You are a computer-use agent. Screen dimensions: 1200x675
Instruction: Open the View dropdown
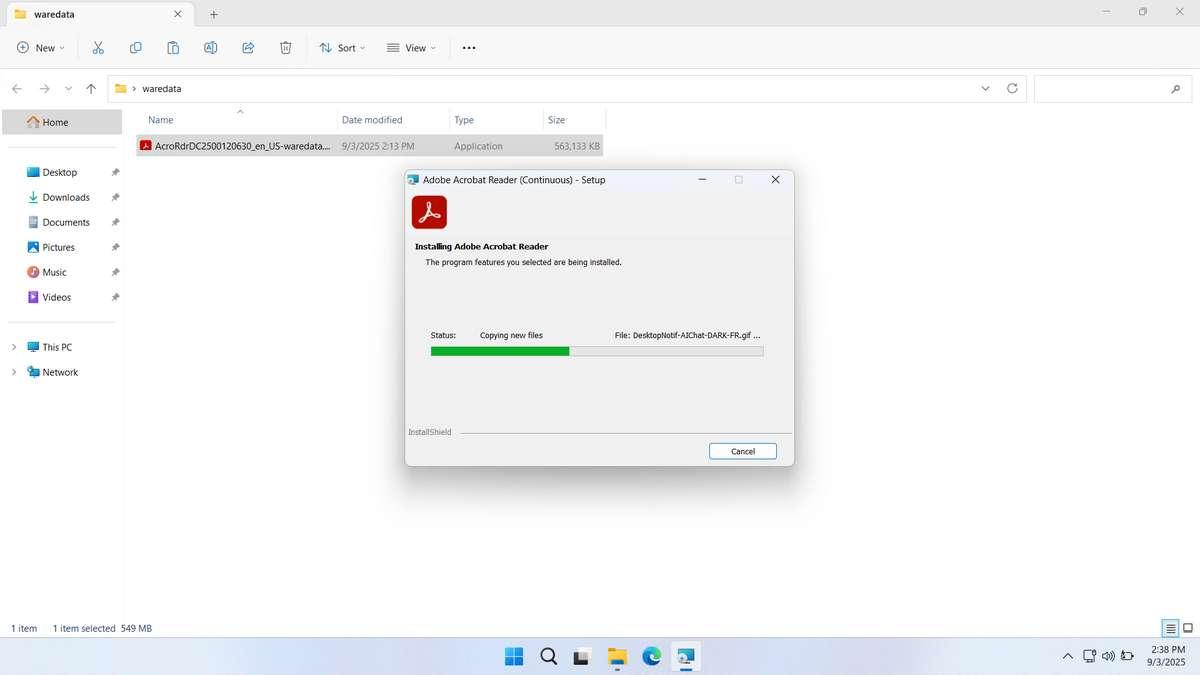pyautogui.click(x=411, y=47)
